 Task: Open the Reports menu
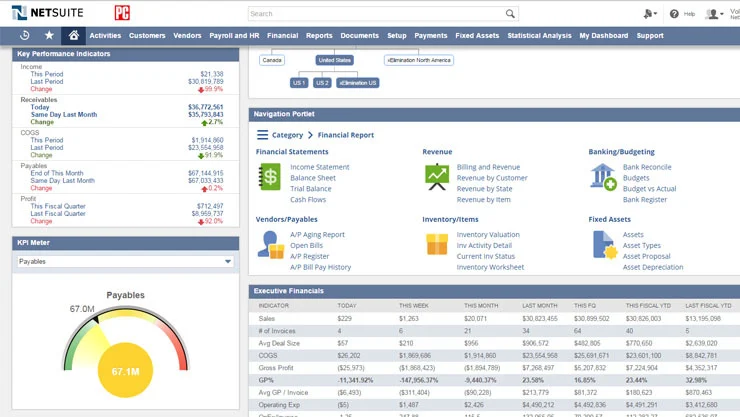tap(319, 36)
